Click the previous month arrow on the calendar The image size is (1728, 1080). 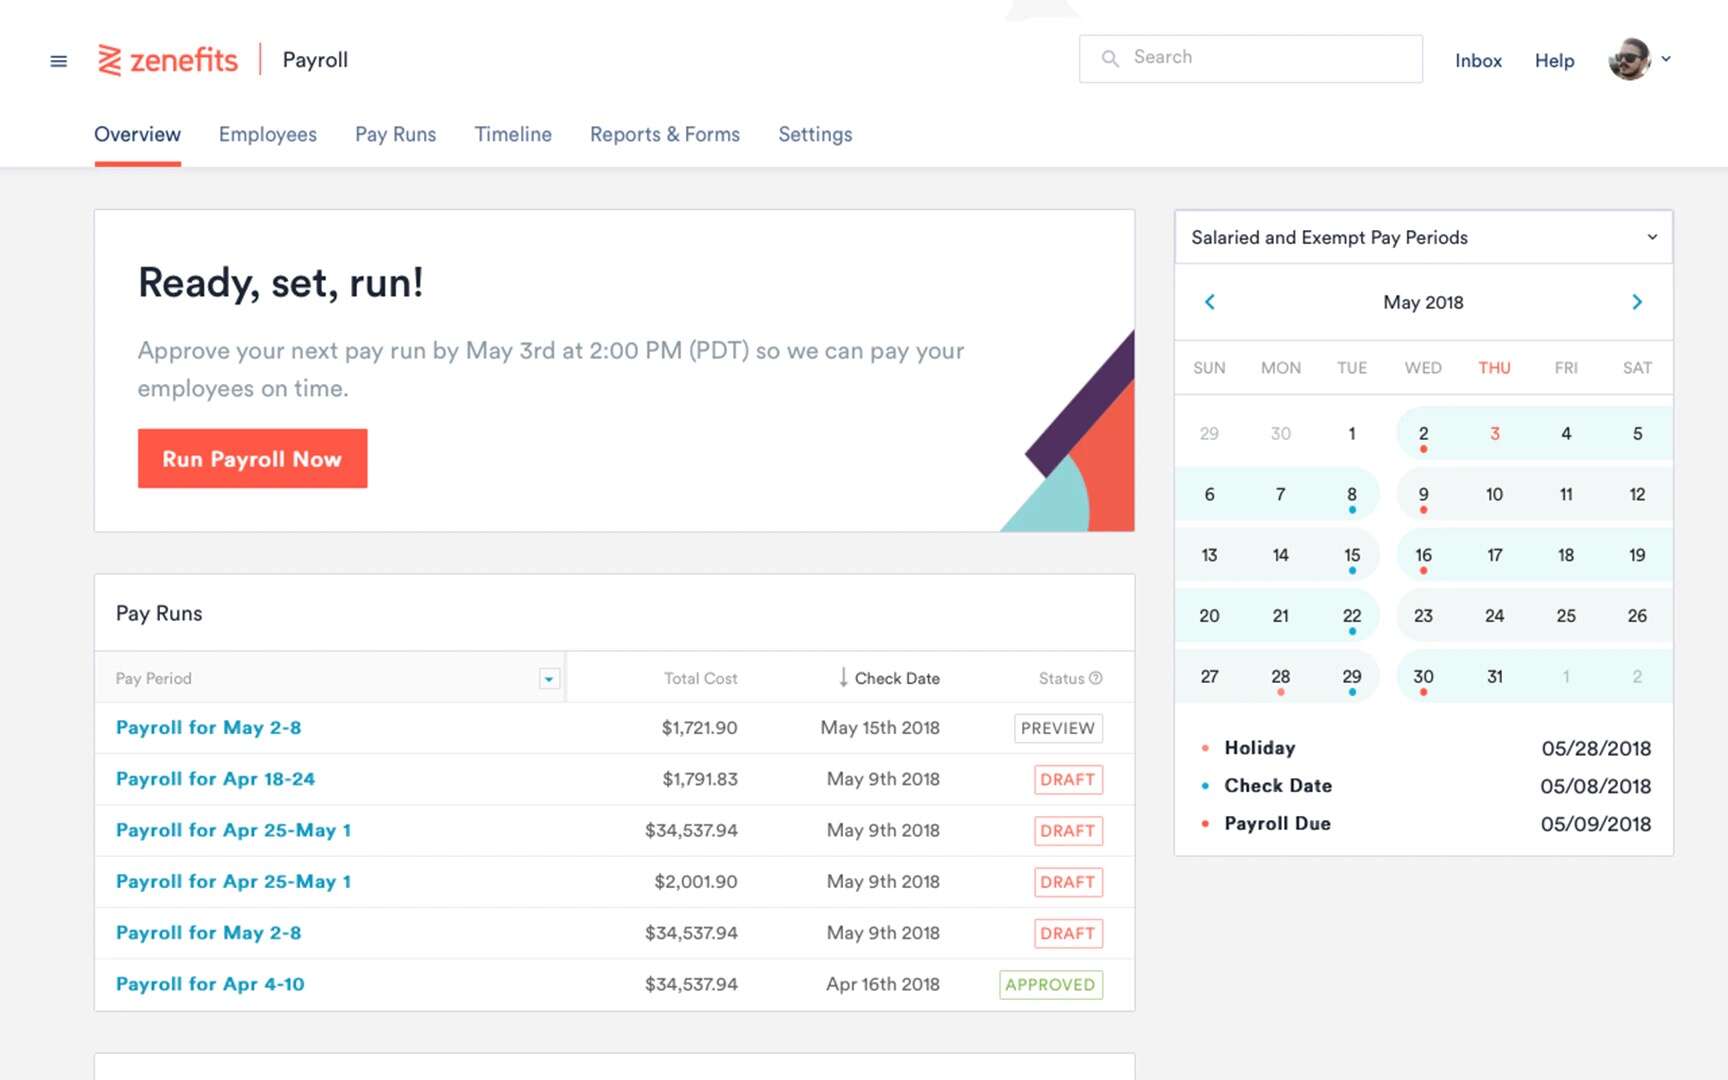coord(1209,301)
